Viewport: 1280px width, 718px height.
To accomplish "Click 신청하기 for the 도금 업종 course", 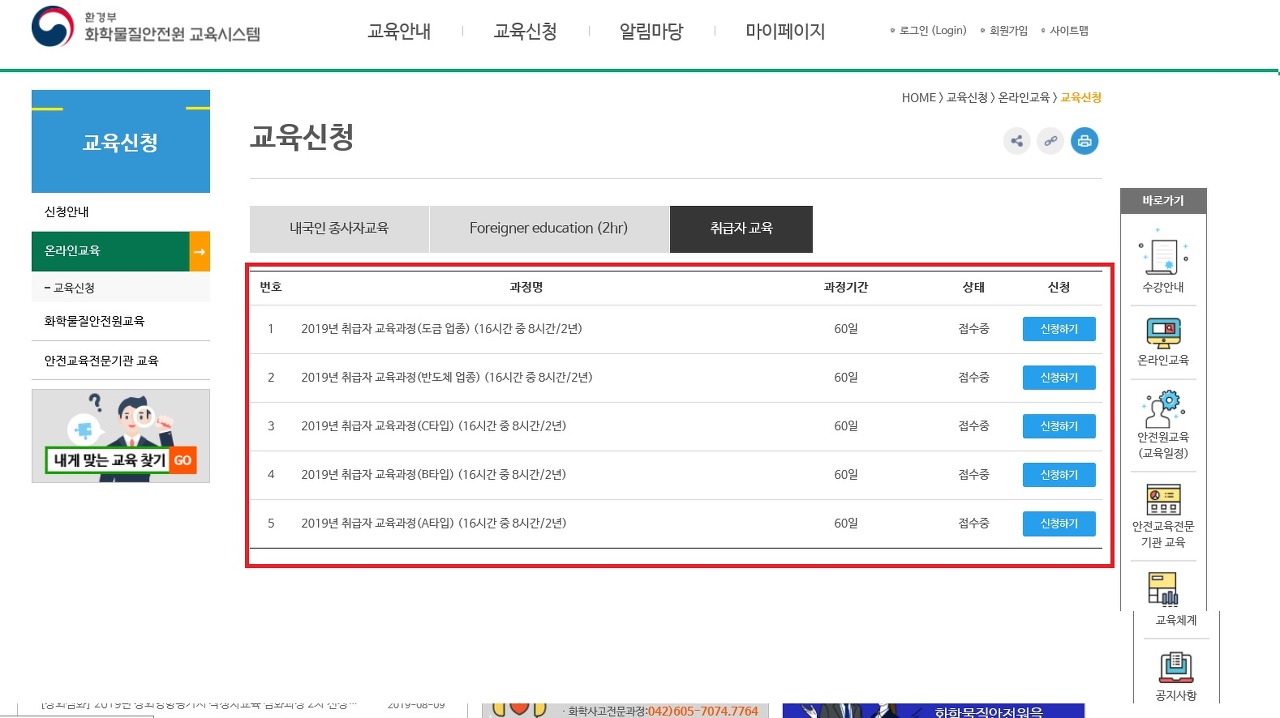I will click(x=1059, y=328).
